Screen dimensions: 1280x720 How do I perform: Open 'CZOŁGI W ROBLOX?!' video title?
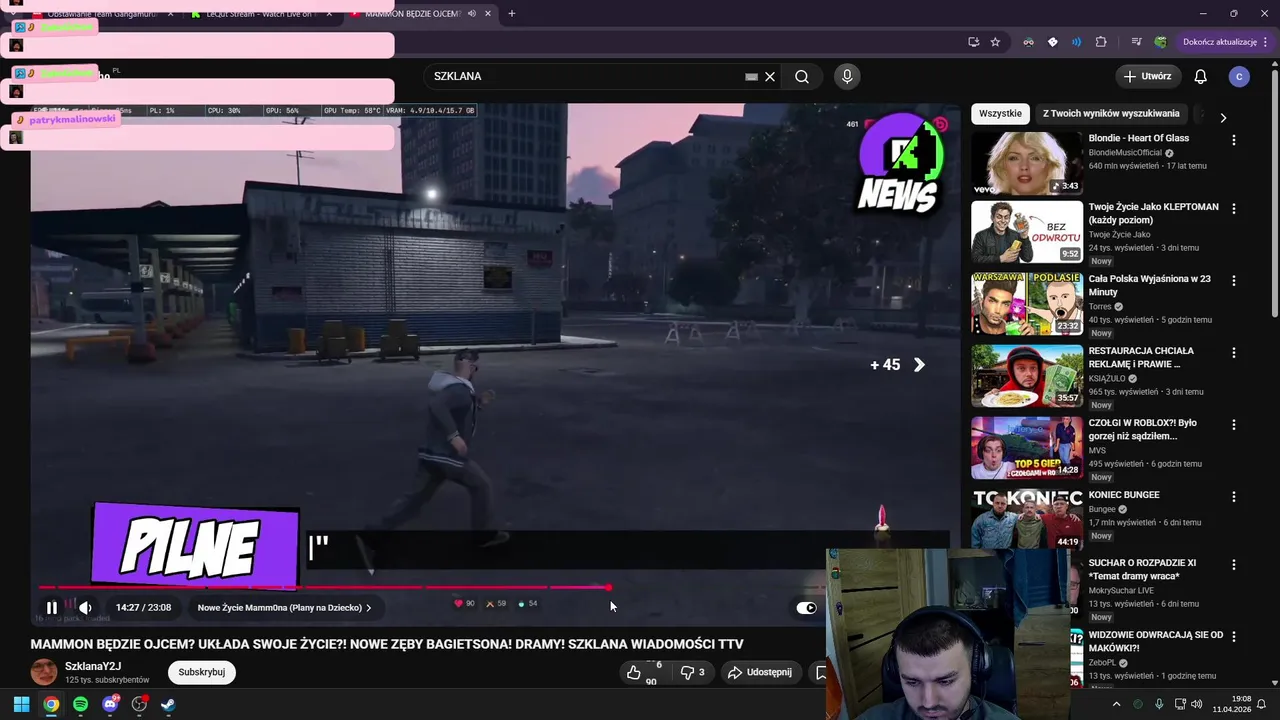coord(1142,429)
